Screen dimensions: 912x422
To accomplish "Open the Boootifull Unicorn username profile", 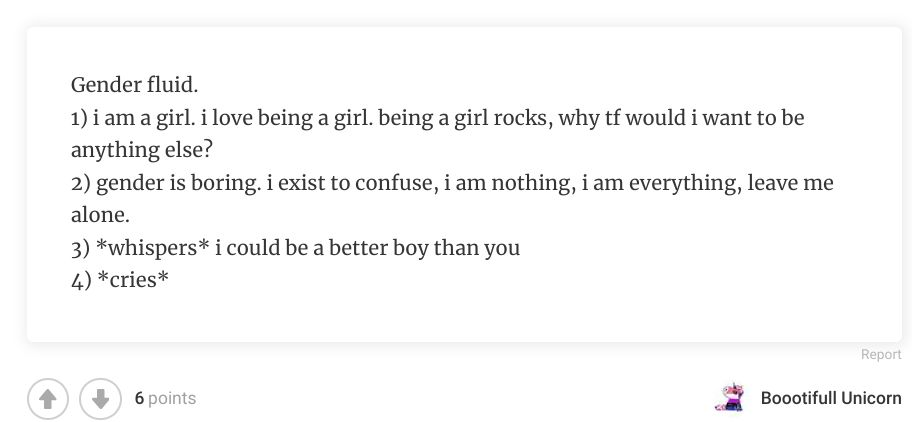I will 830,398.
